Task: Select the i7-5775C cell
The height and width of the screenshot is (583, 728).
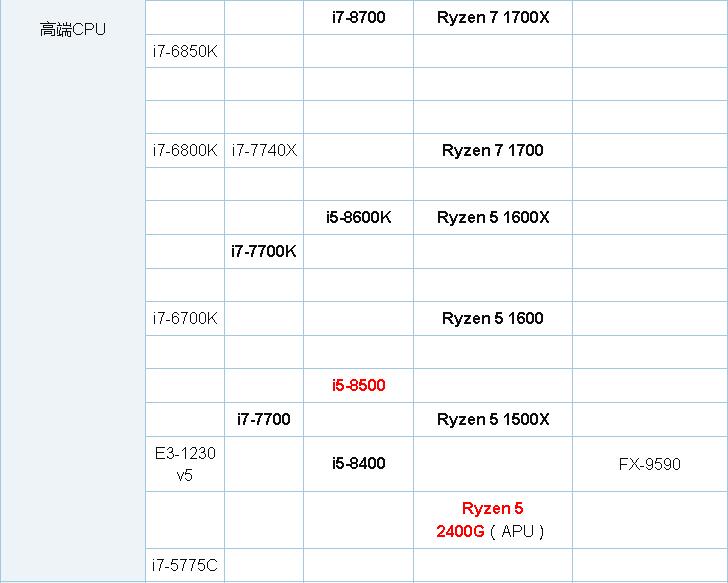Action: click(184, 566)
